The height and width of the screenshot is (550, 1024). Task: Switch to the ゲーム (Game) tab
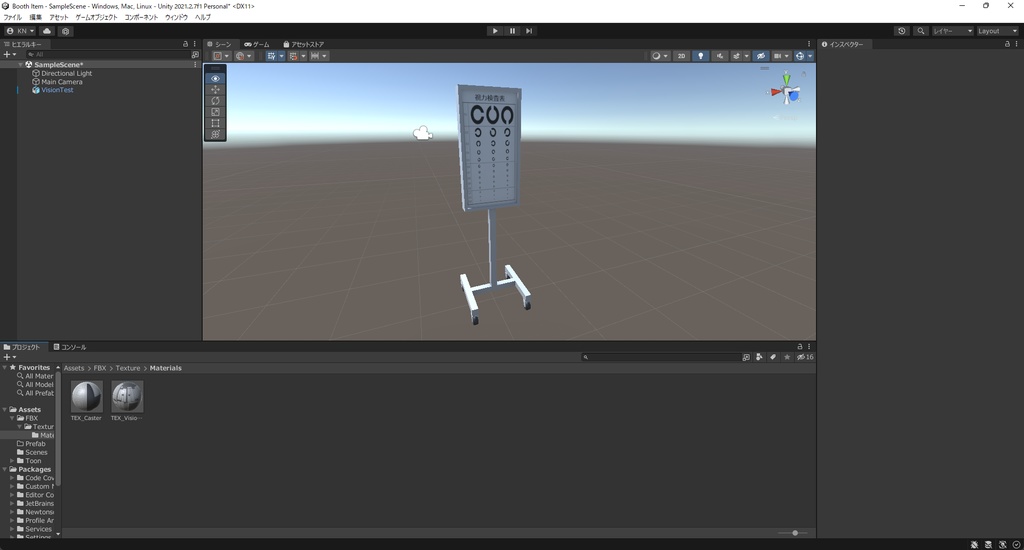pyautogui.click(x=257, y=44)
